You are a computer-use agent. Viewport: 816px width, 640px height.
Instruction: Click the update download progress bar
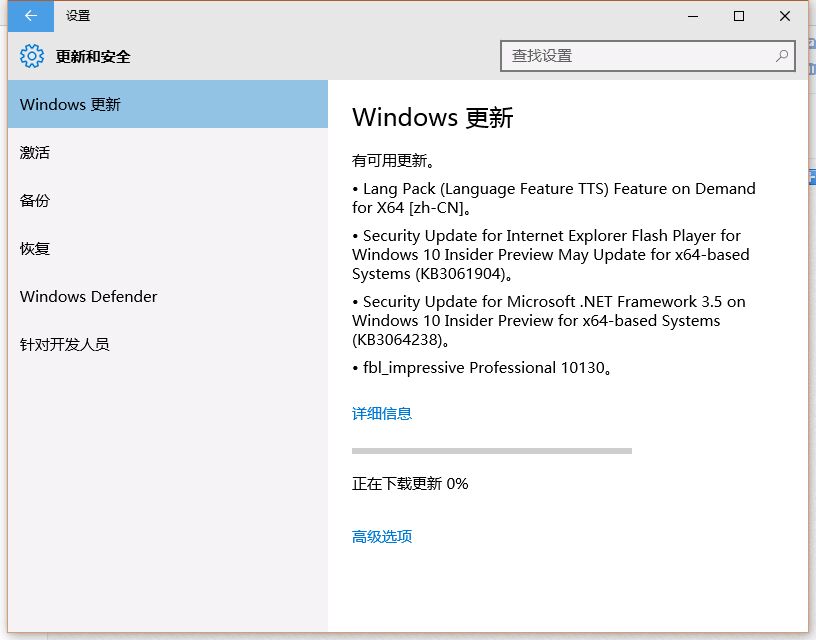[492, 451]
